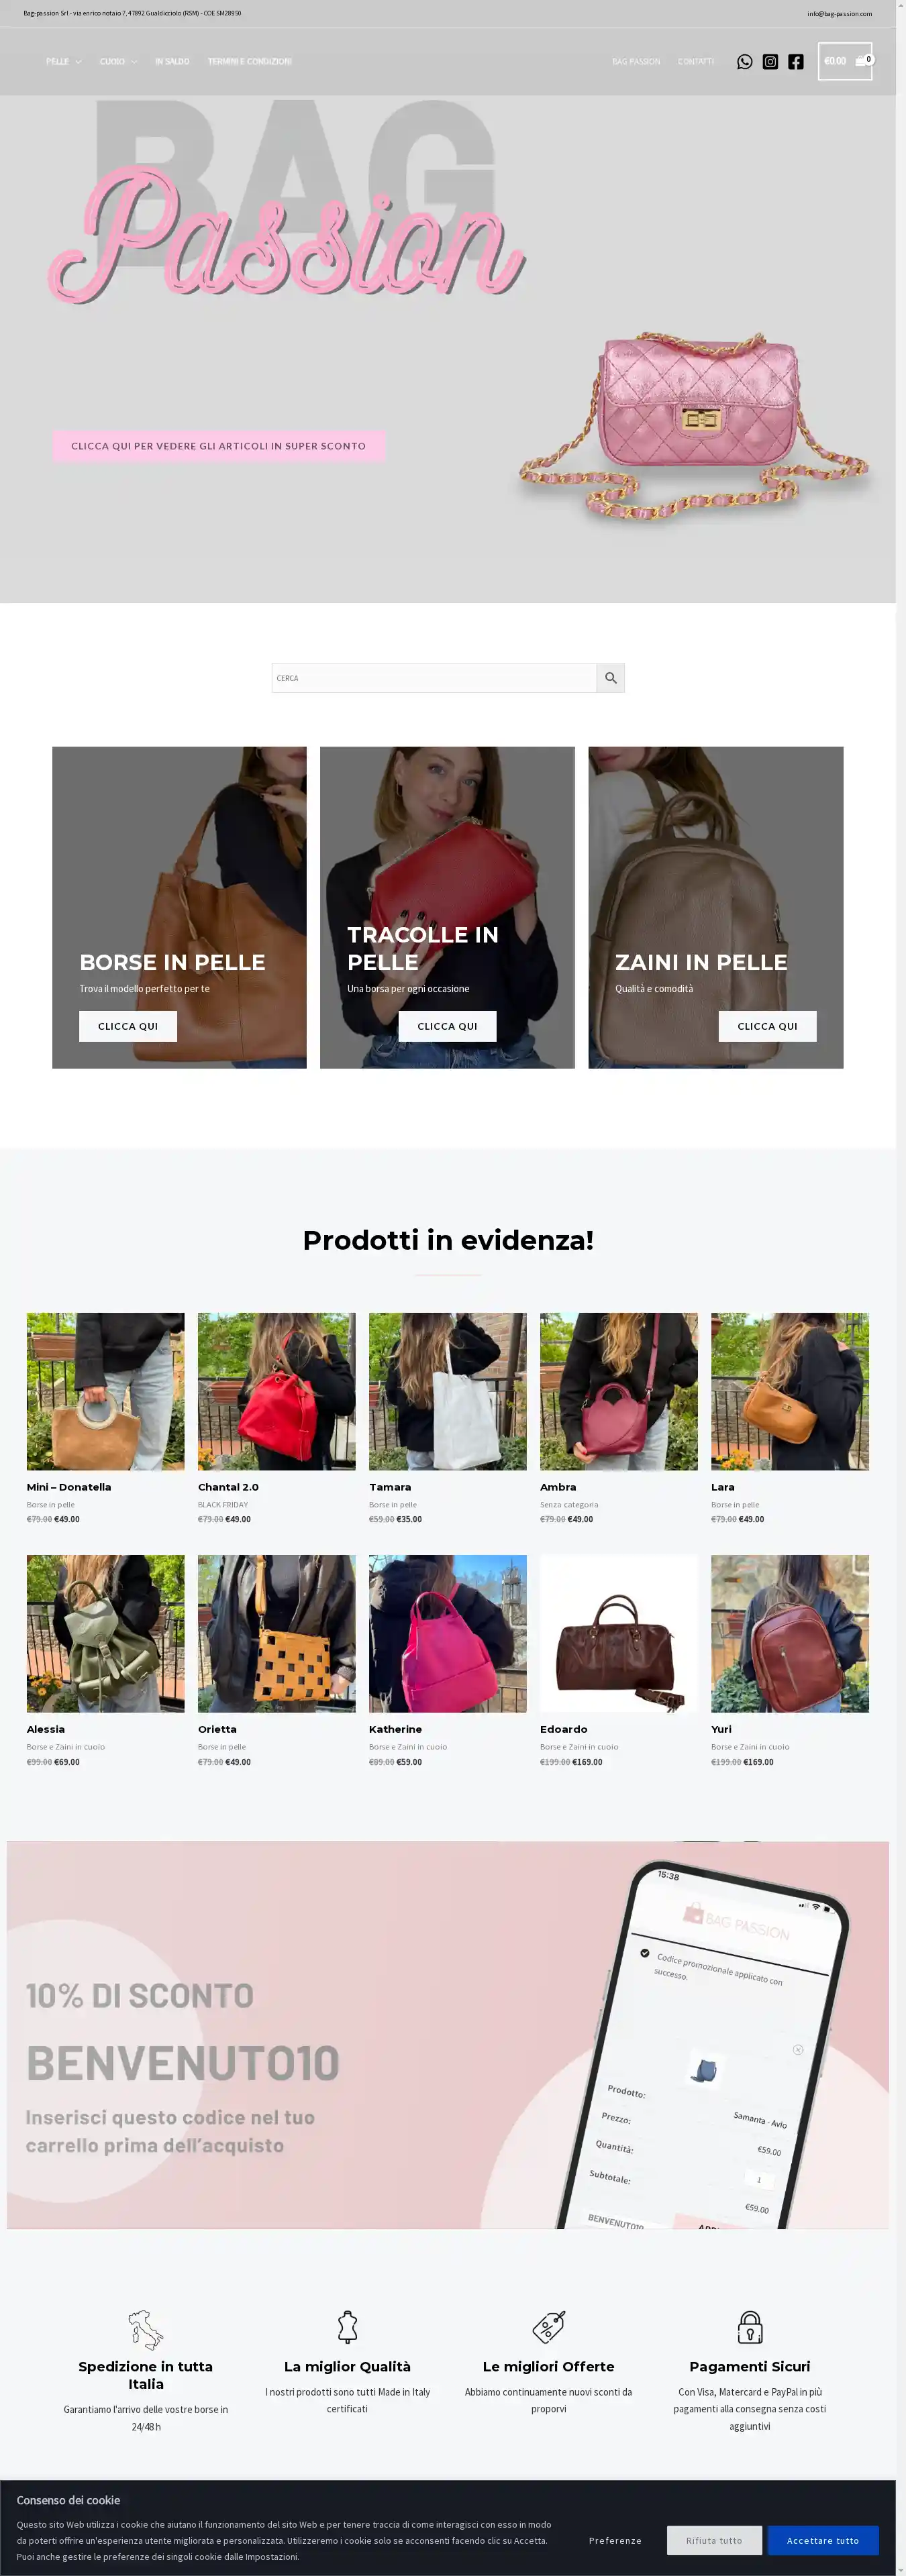
Task: Click the price tag offers icon
Action: [x=548, y=2327]
